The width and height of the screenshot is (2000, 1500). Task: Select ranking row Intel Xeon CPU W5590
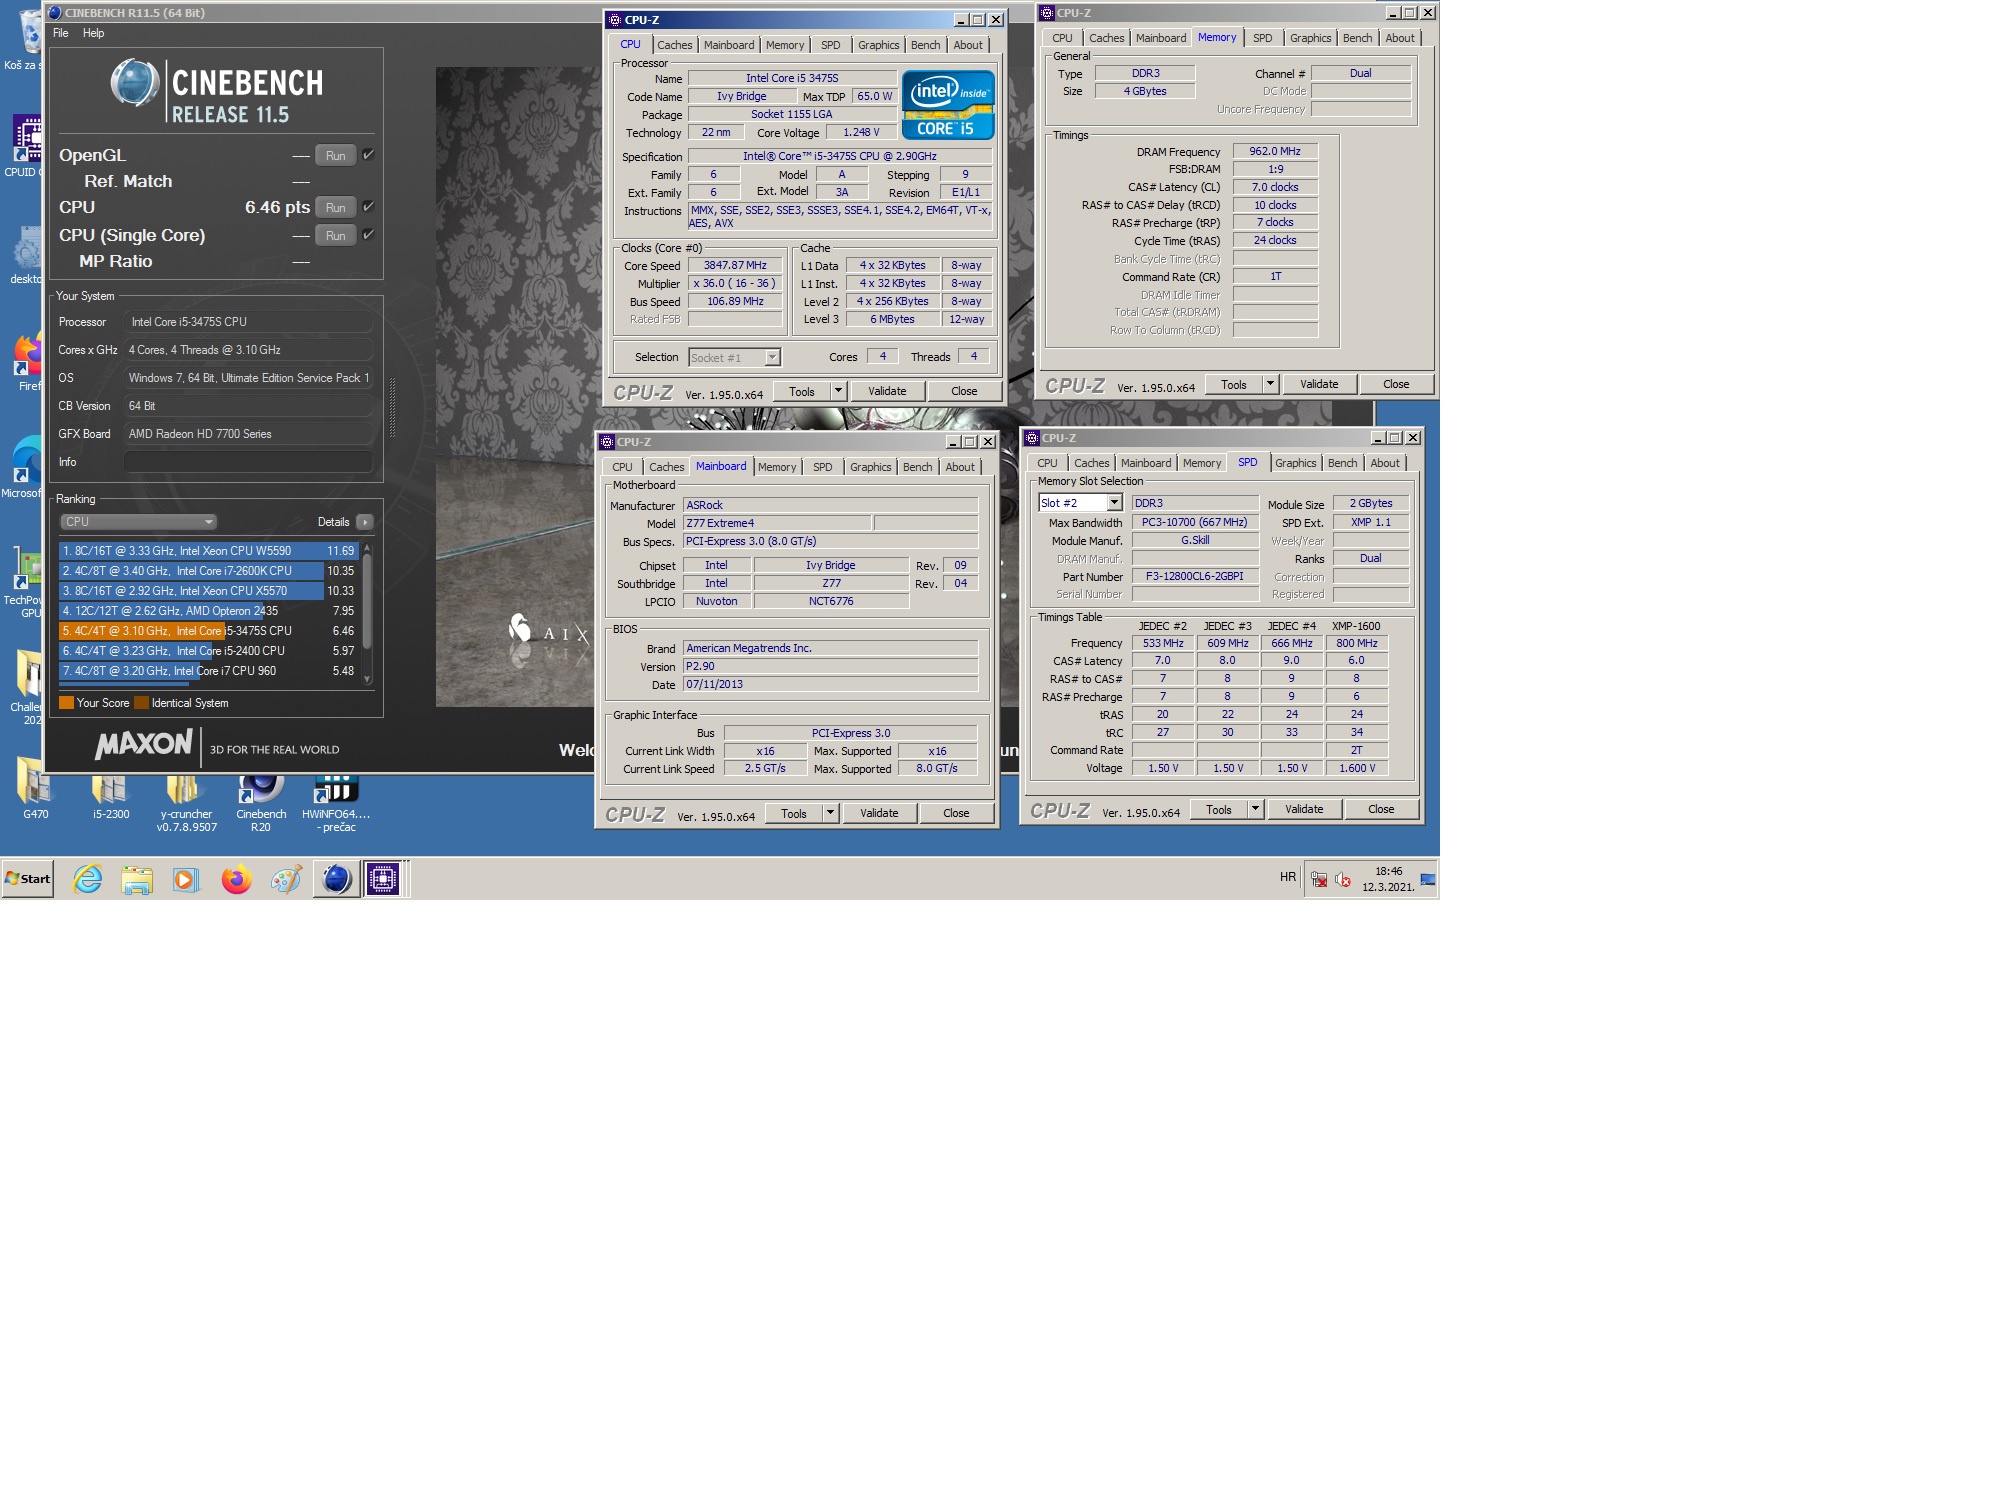coord(209,551)
